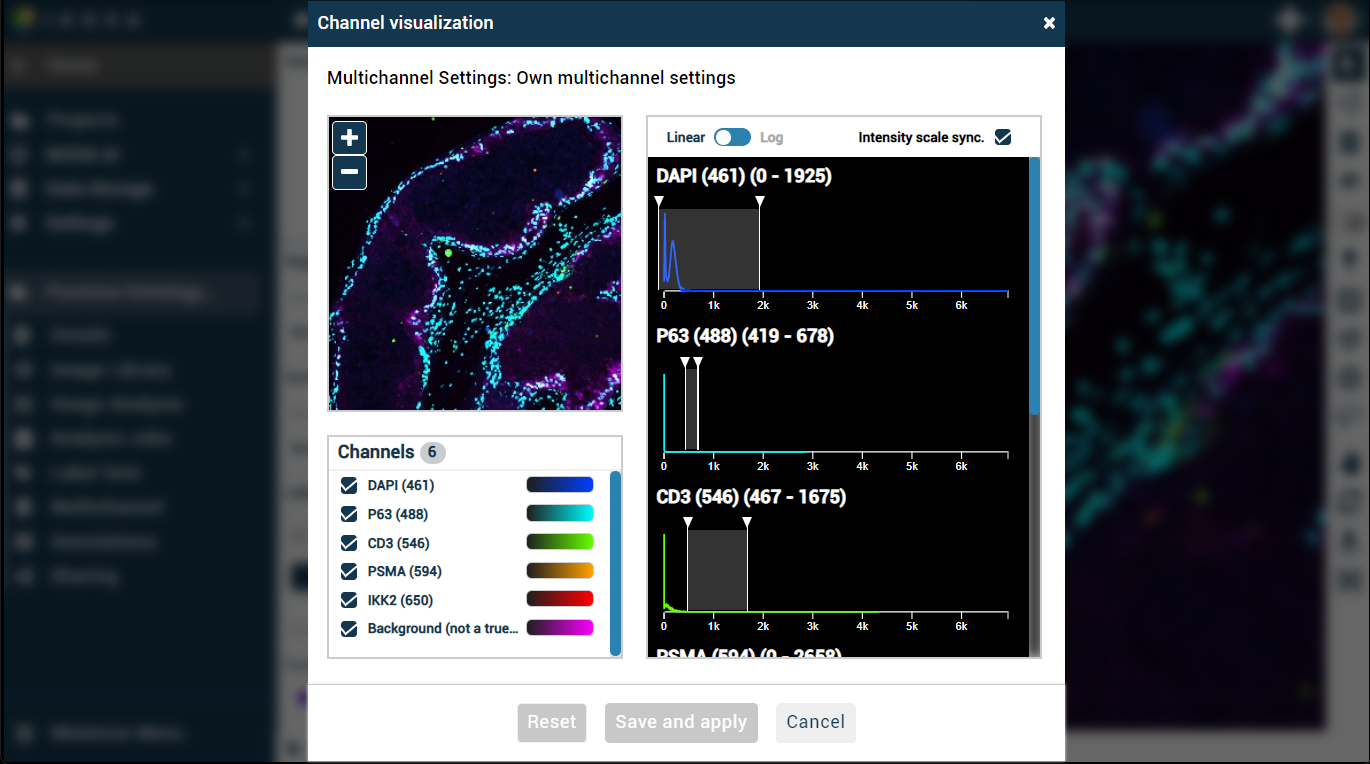Uncheck the DAPI (461) channel

349,485
